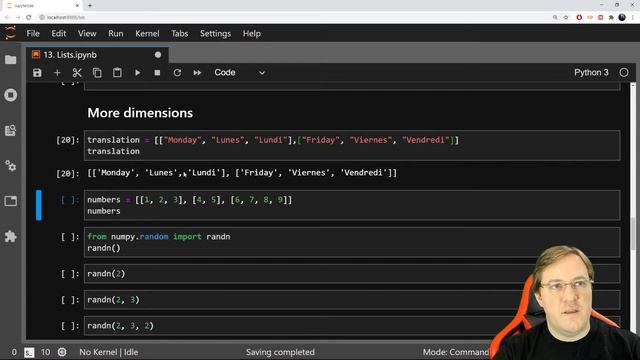Open the Extension Manager puzzle icon
This screenshot has height=360, width=640.
pos(11,236)
